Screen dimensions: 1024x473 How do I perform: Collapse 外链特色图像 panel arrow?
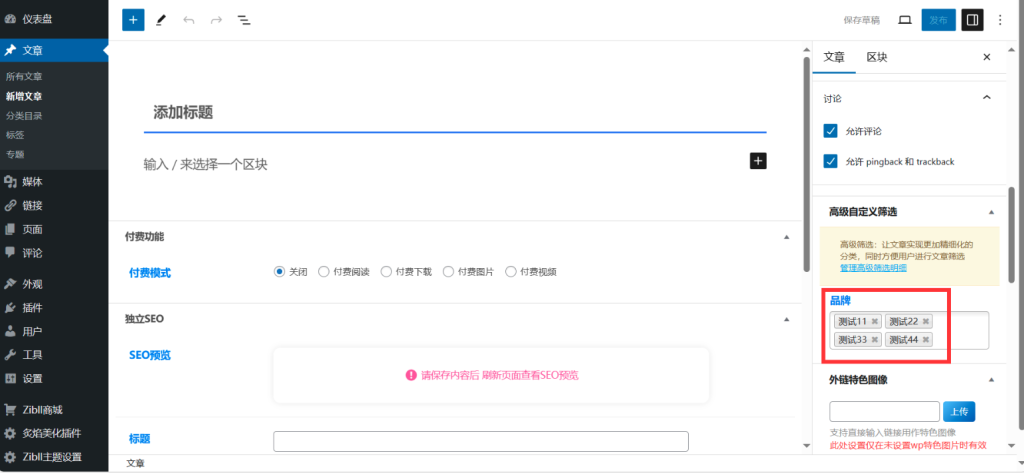pyautogui.click(x=991, y=380)
